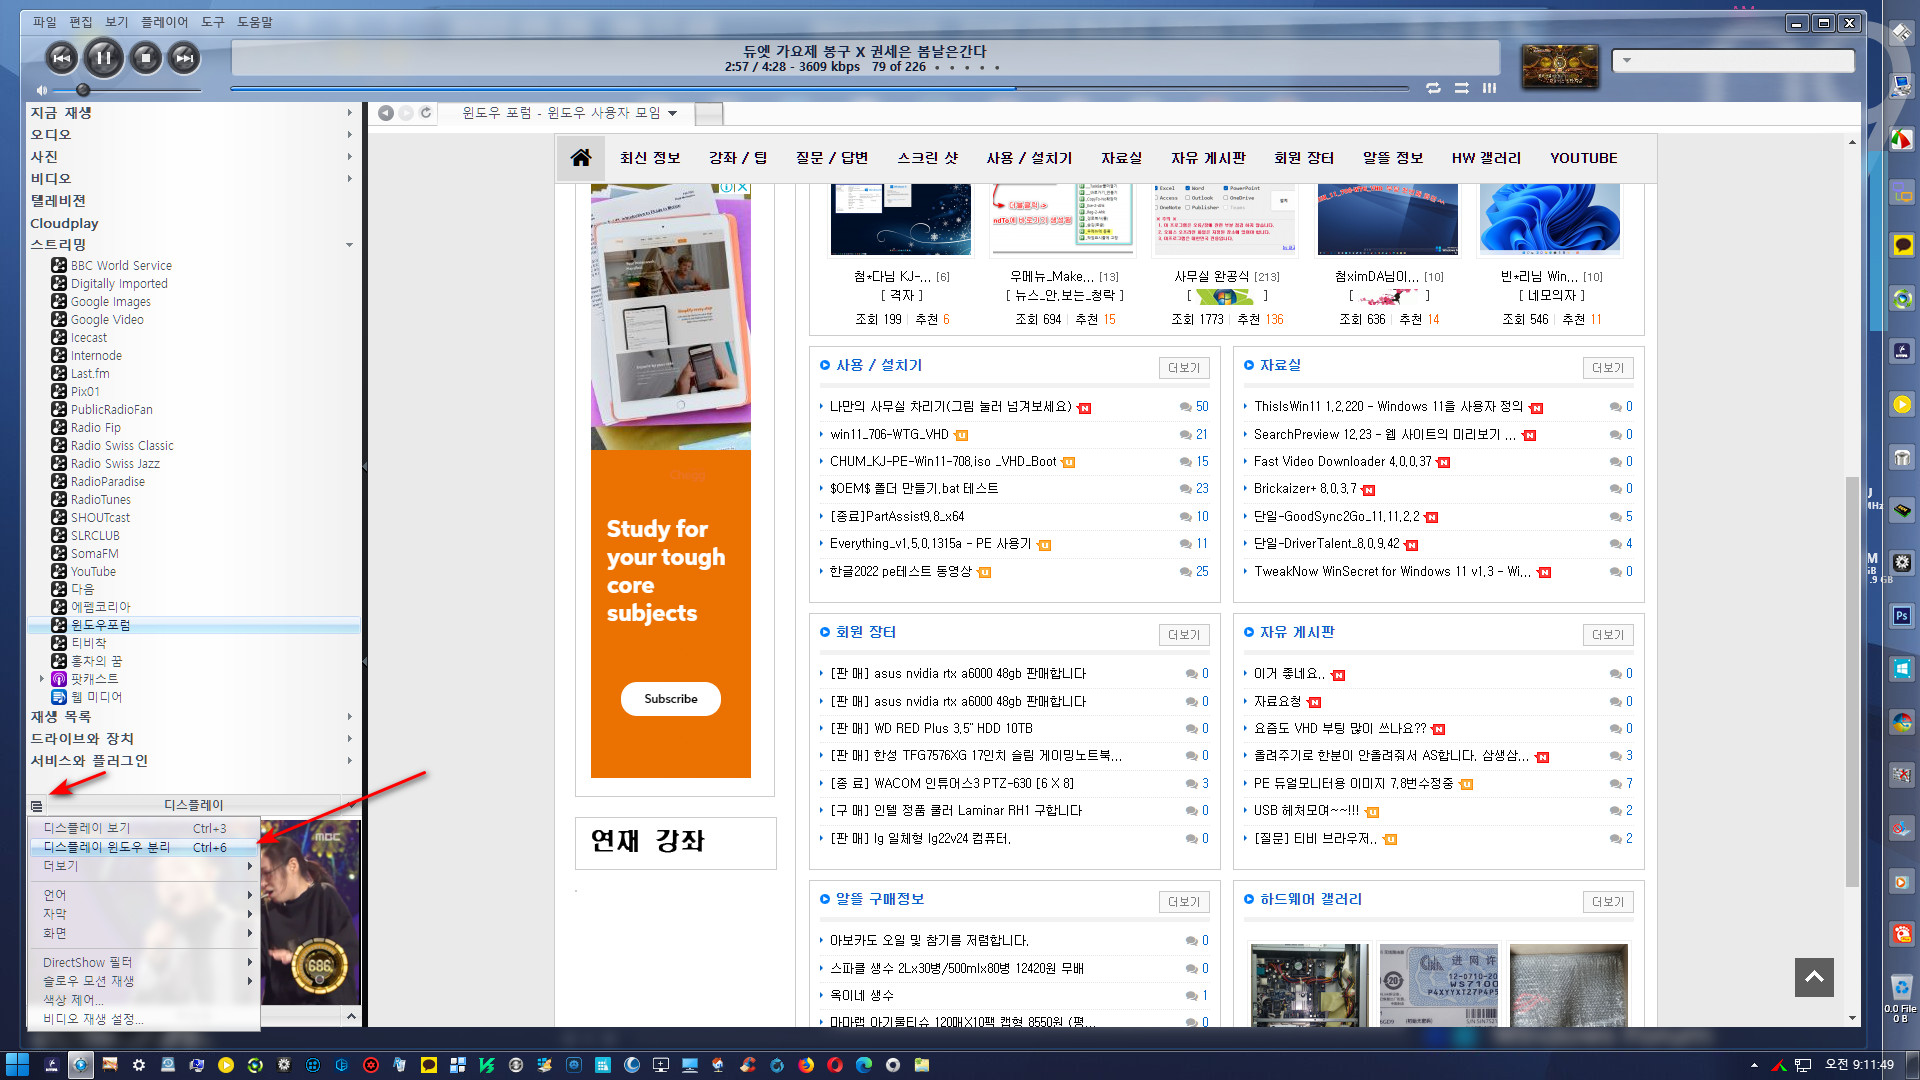Toggle shuffle mode
The height and width of the screenshot is (1080, 1920).
[1461, 88]
